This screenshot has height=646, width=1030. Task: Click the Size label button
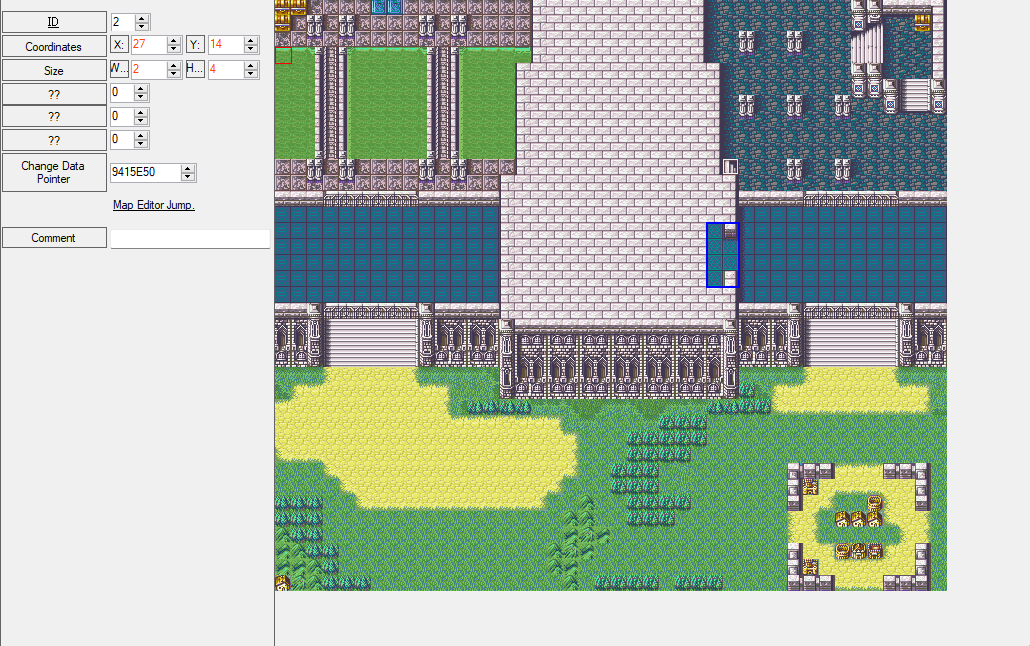click(x=54, y=70)
